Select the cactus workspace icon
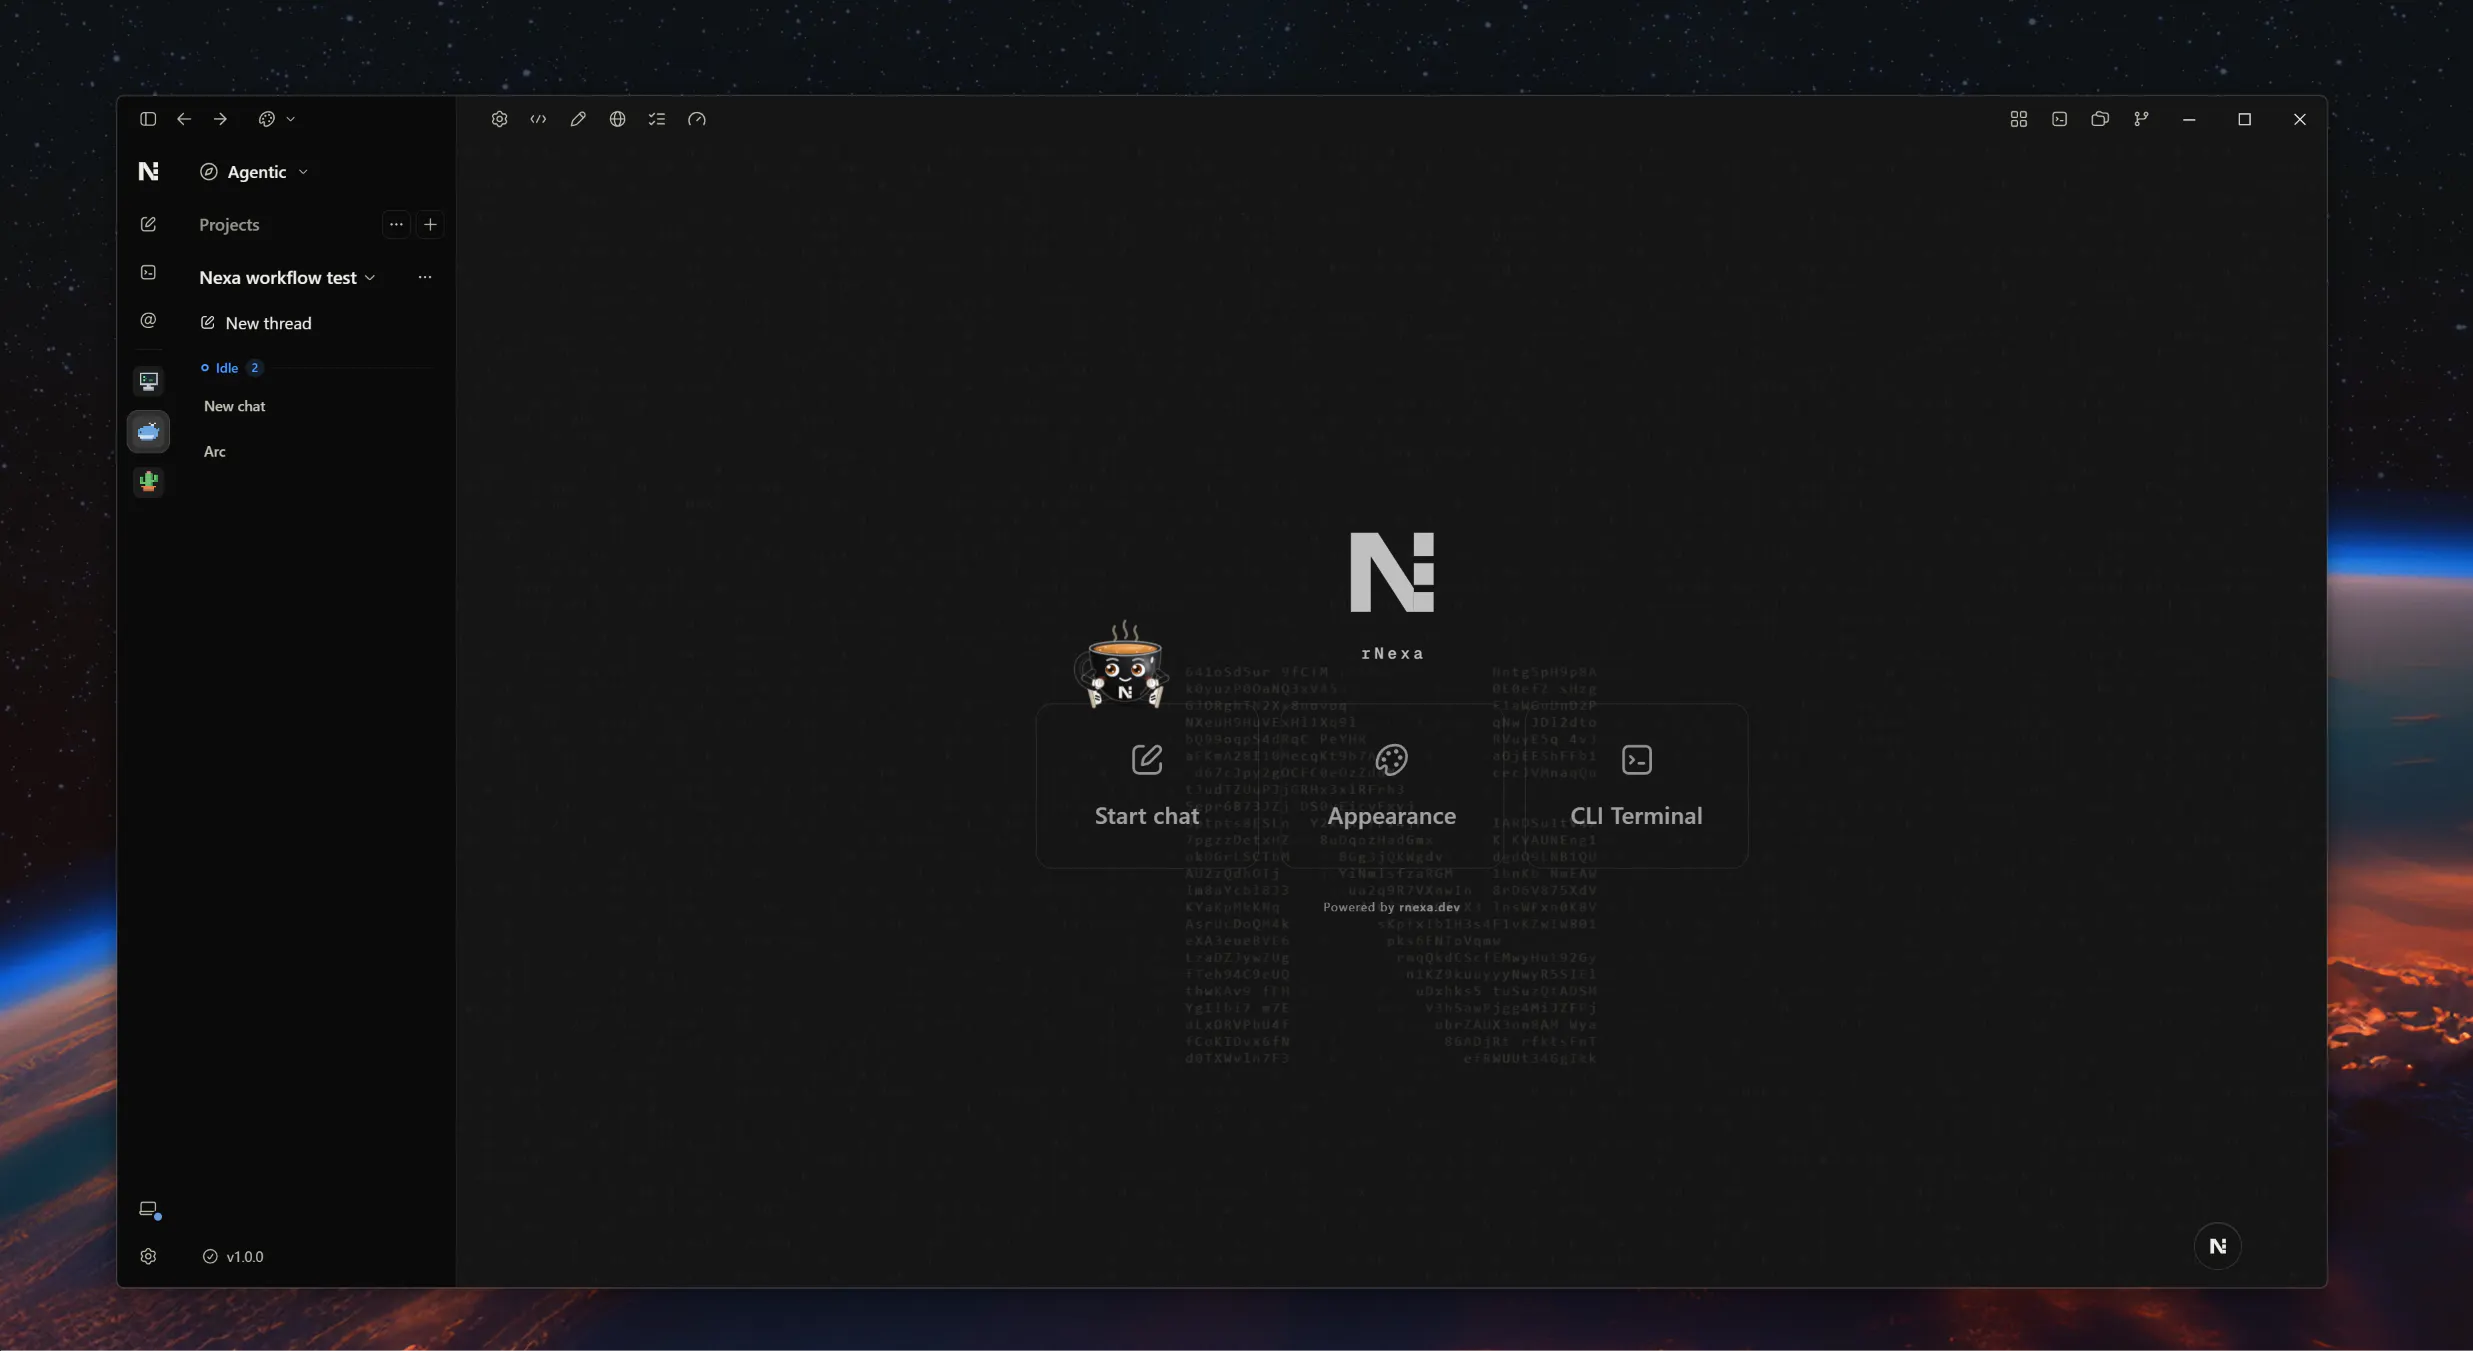 148,482
